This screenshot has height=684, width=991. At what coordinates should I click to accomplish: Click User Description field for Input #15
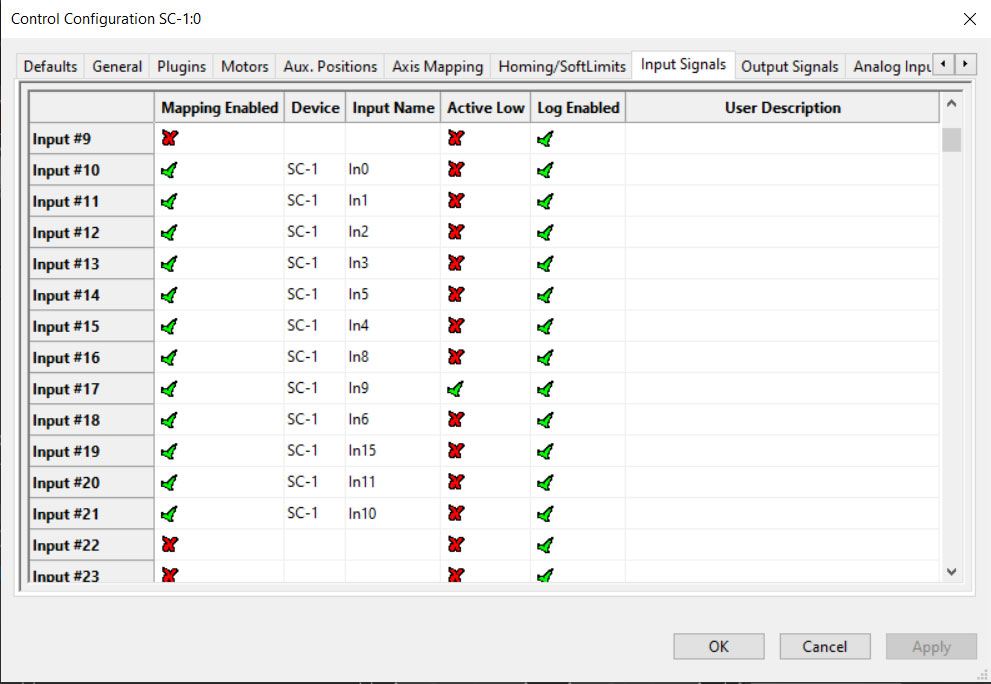coord(782,326)
